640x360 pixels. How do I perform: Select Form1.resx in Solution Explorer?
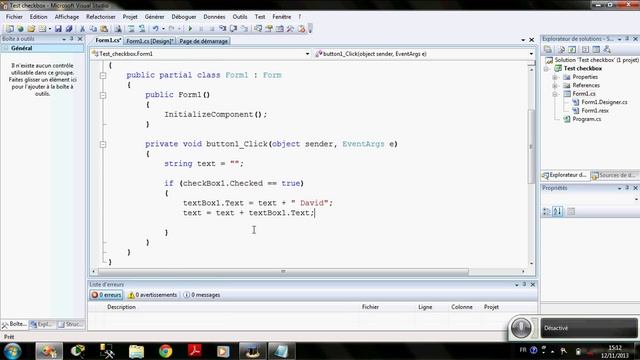(x=595, y=111)
